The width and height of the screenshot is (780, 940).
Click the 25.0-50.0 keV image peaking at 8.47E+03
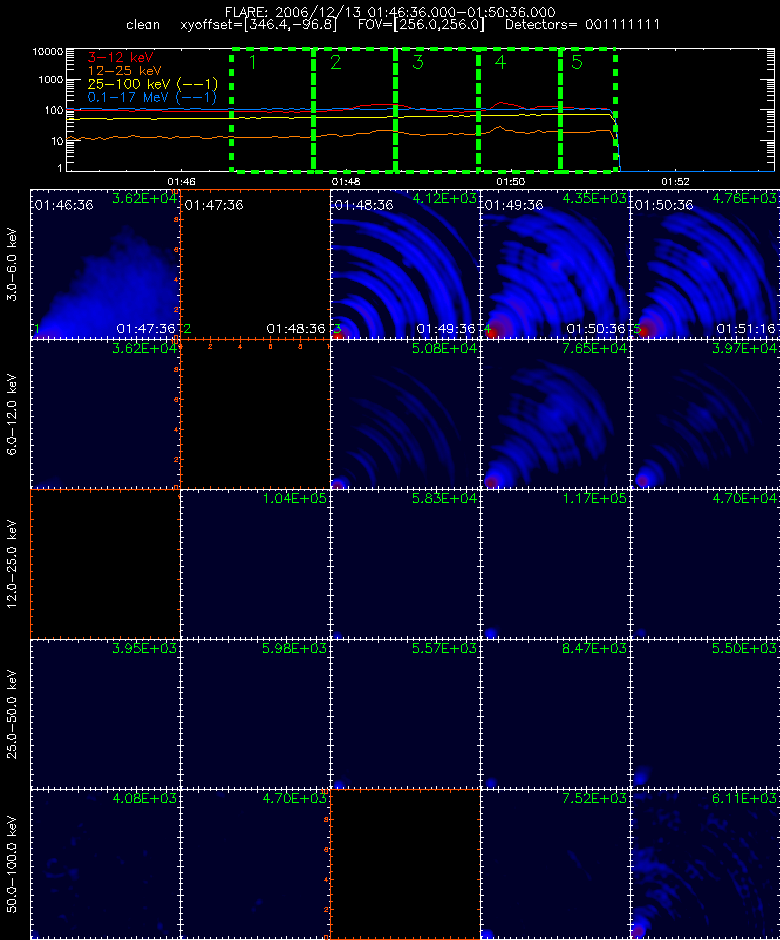(555, 714)
